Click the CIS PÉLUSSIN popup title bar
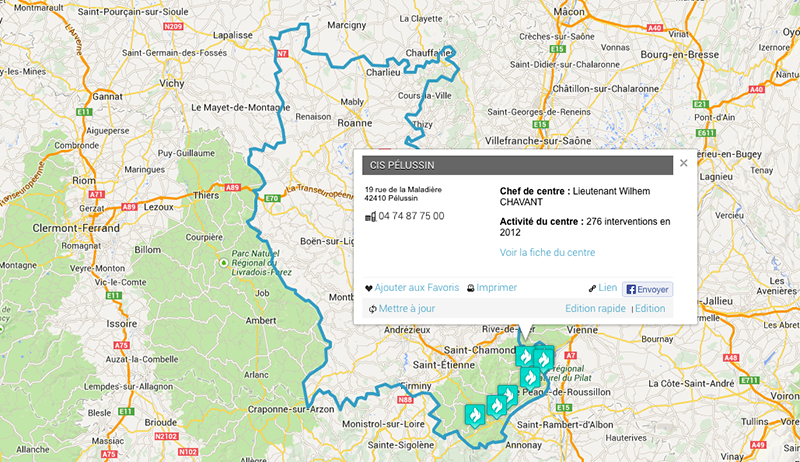The width and height of the screenshot is (800, 462). point(517,165)
